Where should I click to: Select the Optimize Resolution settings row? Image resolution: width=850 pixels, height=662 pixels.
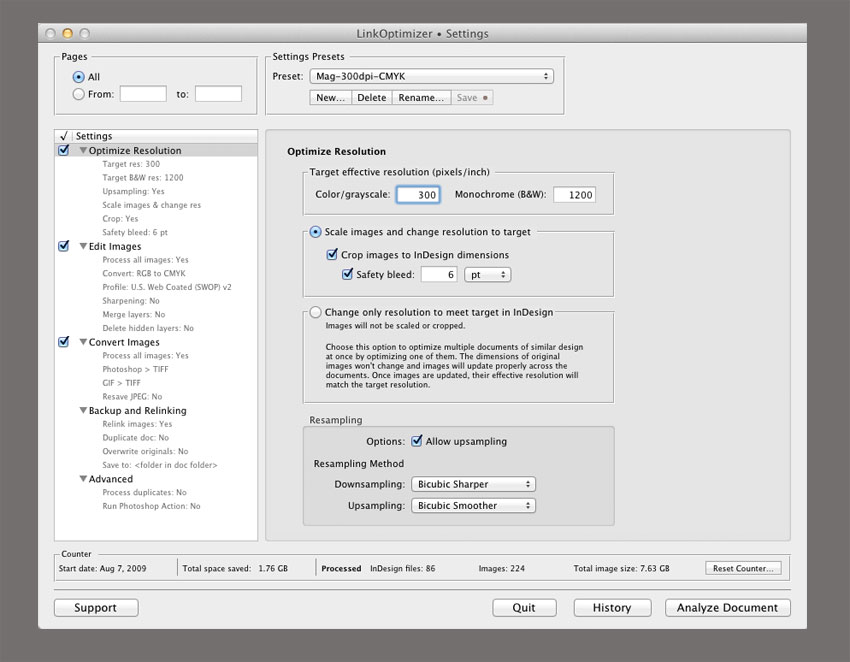tap(156, 150)
